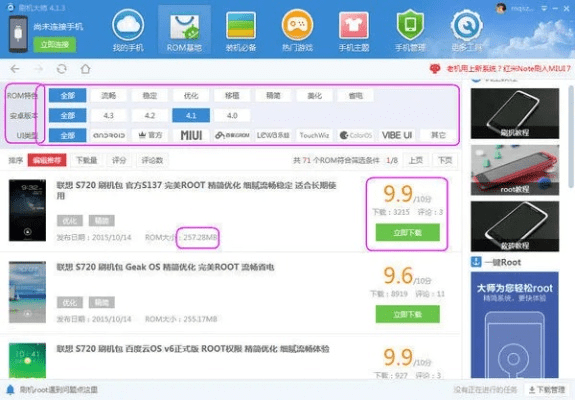The width and height of the screenshot is (575, 400).
Task: Click the green 立即连接 button
Action: tap(55, 45)
